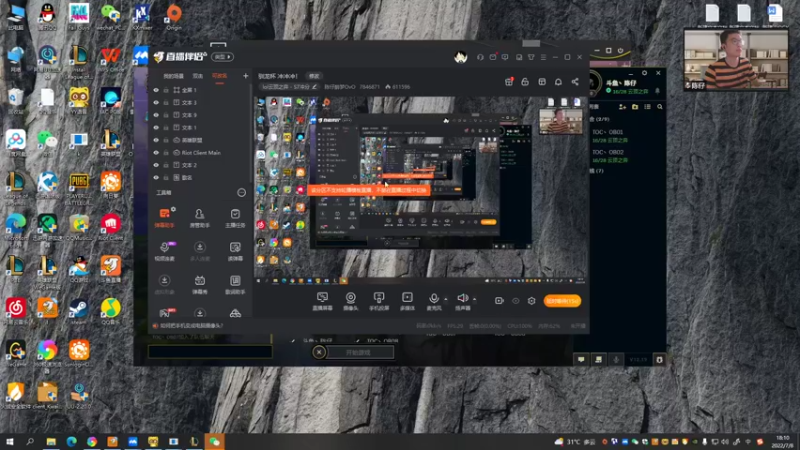Screen dimensions: 800x450
Task: Click the orange start streaming button
Action: click(x=562, y=301)
